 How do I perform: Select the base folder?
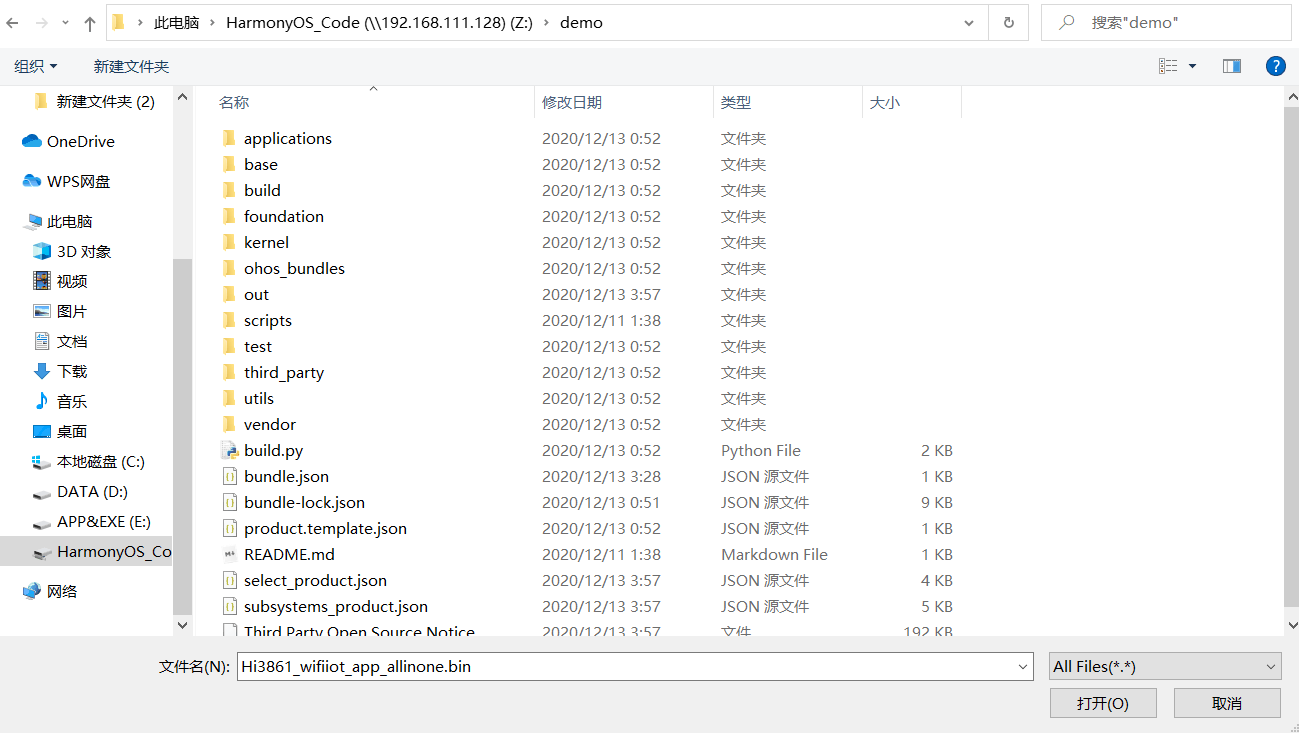click(260, 165)
